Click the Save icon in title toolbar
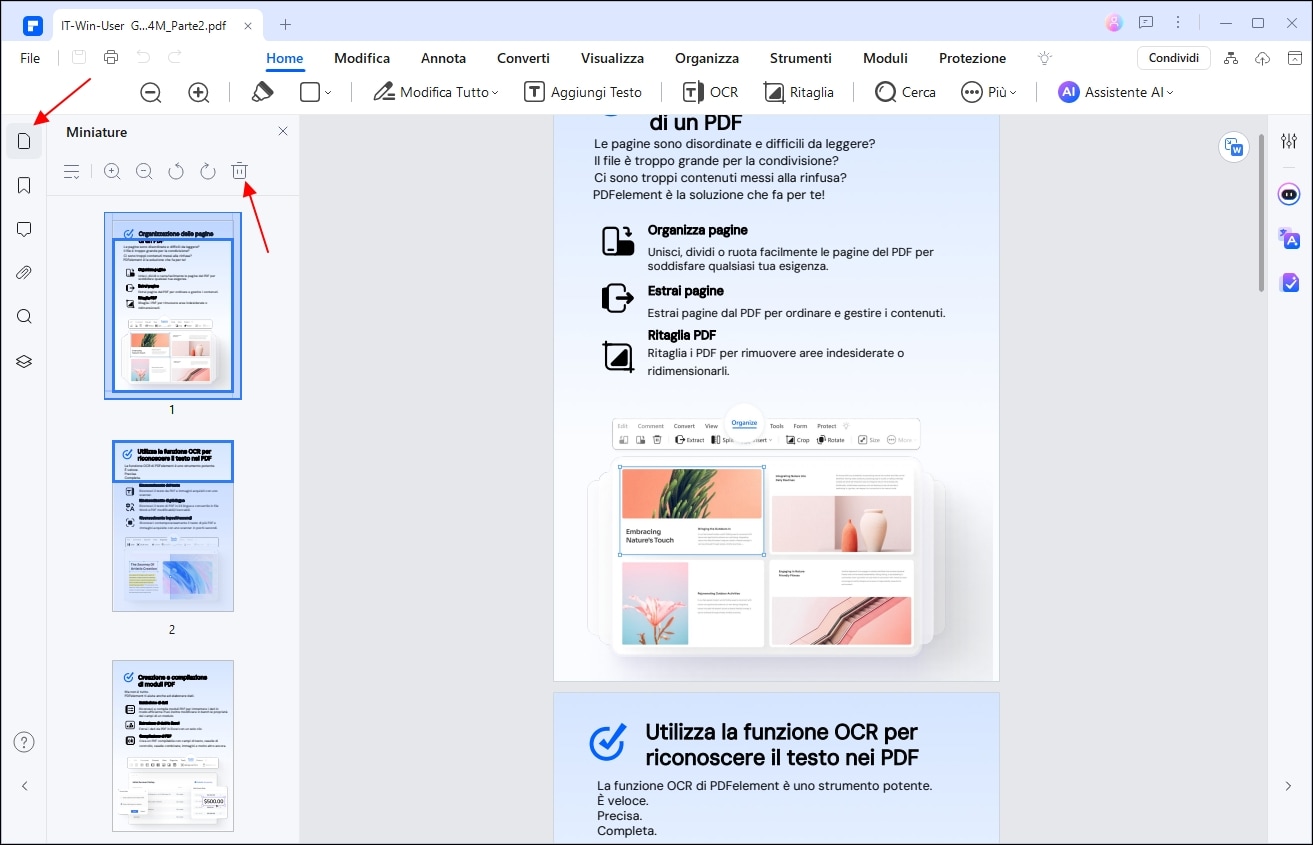This screenshot has width=1313, height=845. (x=79, y=58)
